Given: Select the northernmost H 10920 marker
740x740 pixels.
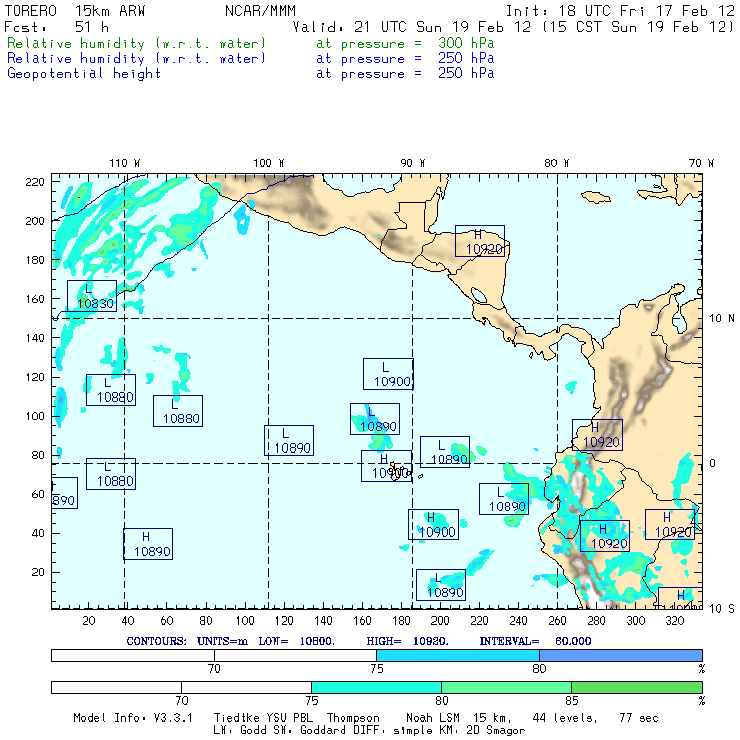Looking at the screenshot, I should coord(480,241).
